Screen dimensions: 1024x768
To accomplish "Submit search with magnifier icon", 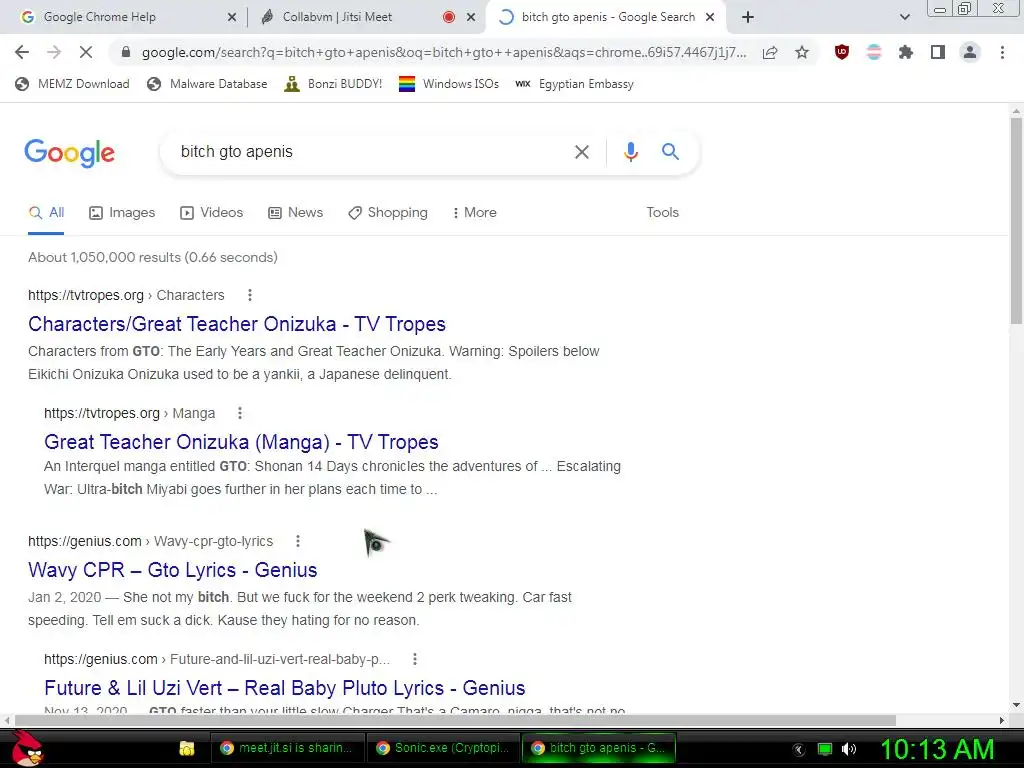I will pos(670,152).
